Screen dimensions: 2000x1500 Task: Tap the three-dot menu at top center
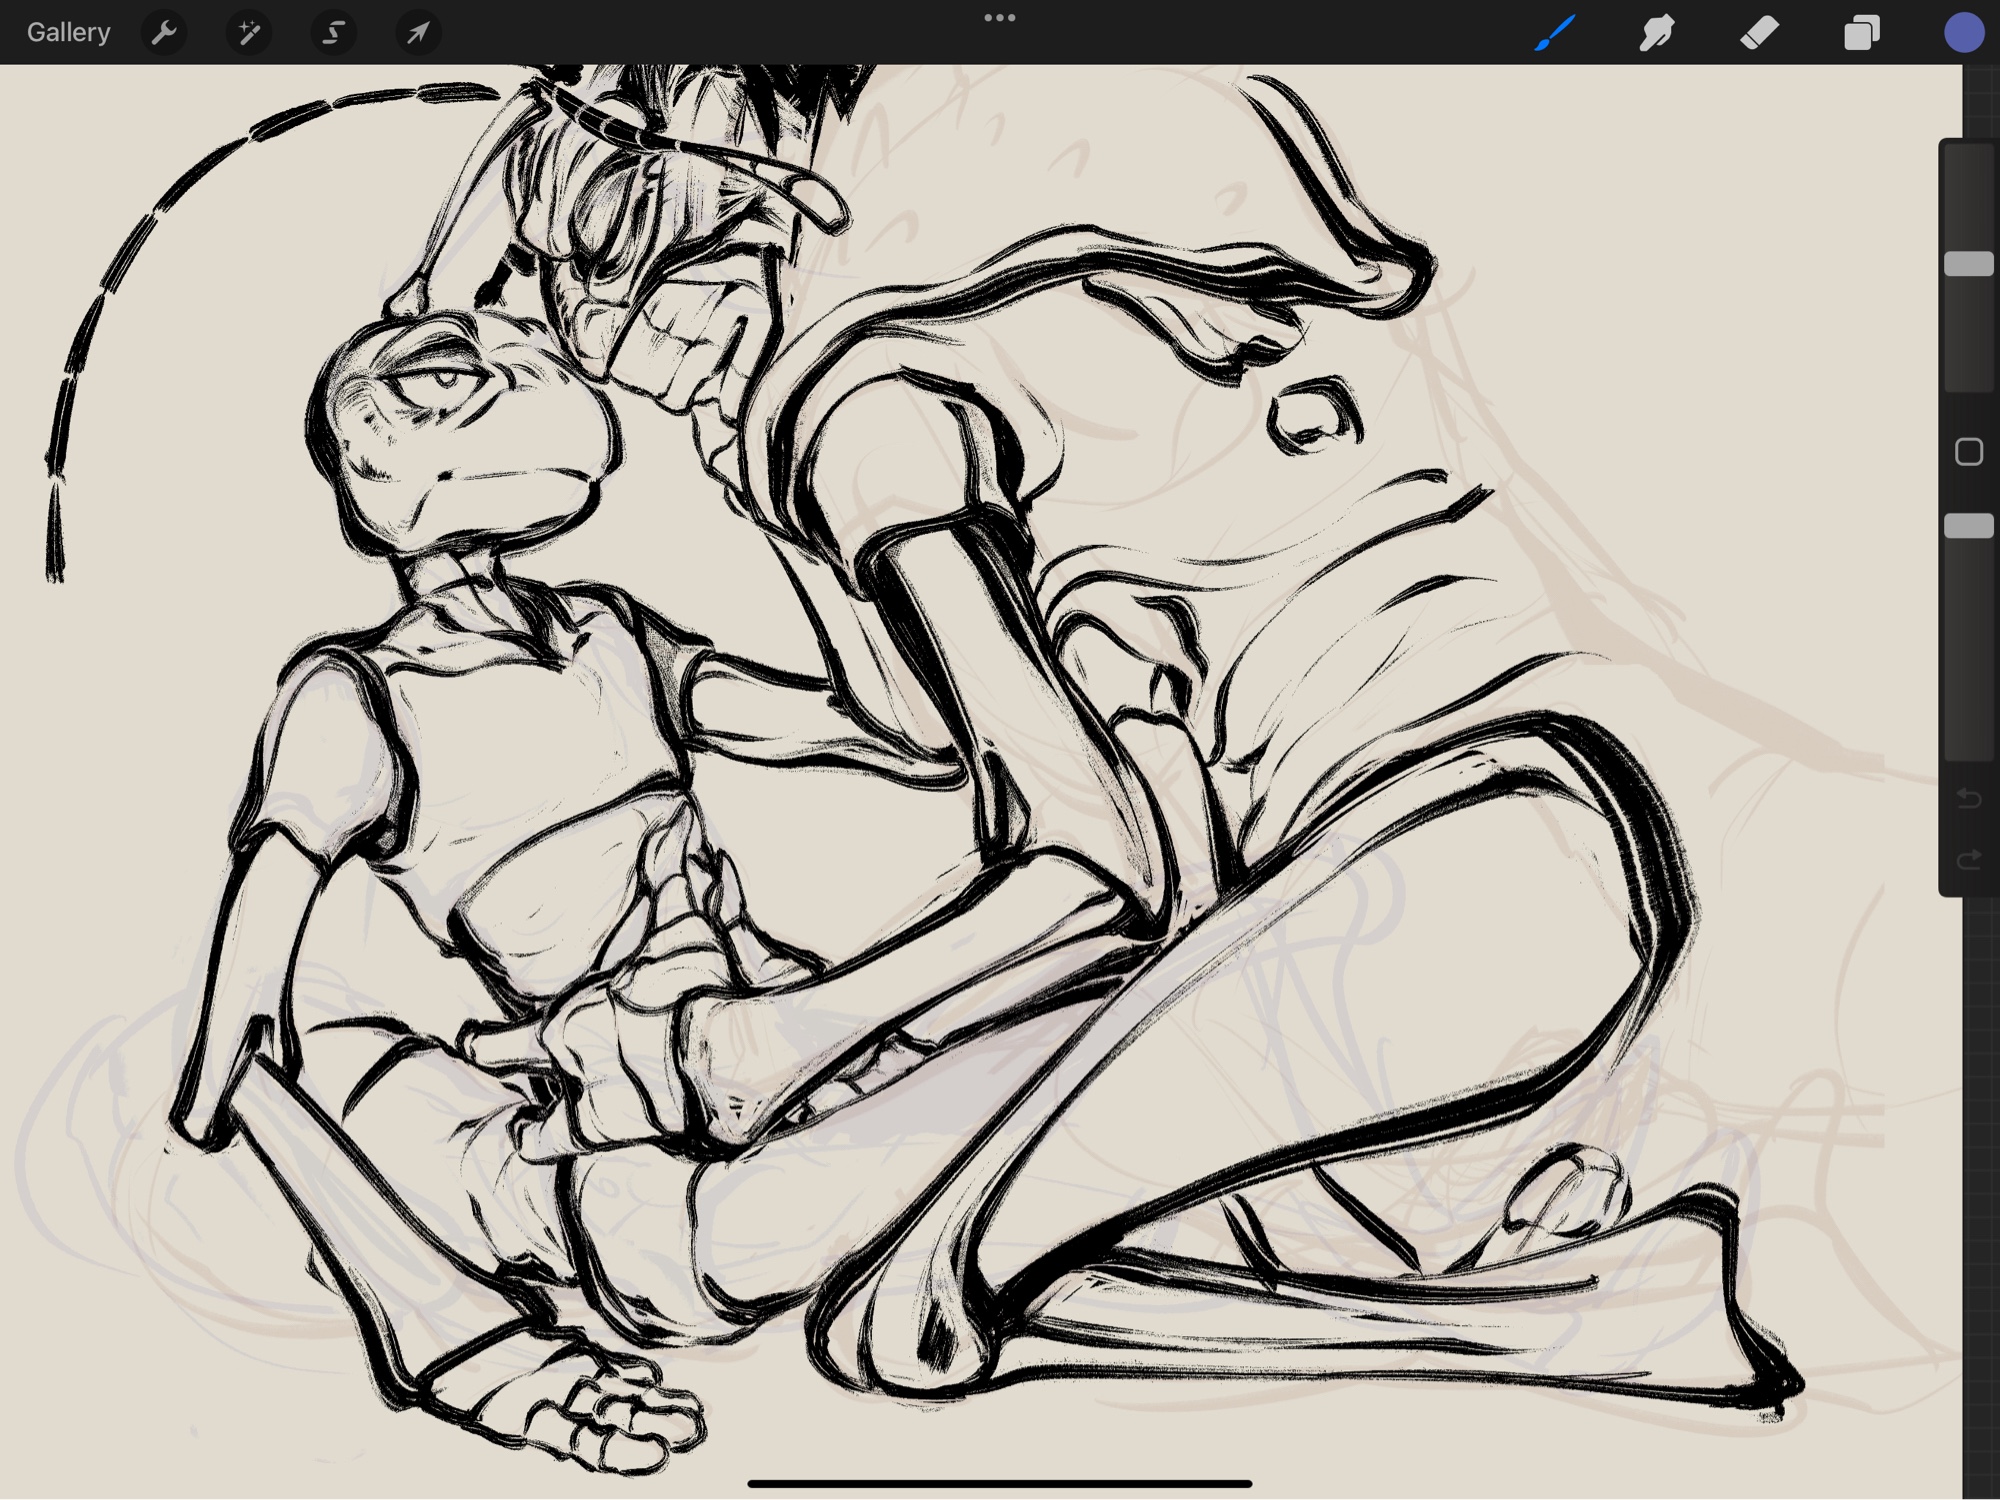999,18
